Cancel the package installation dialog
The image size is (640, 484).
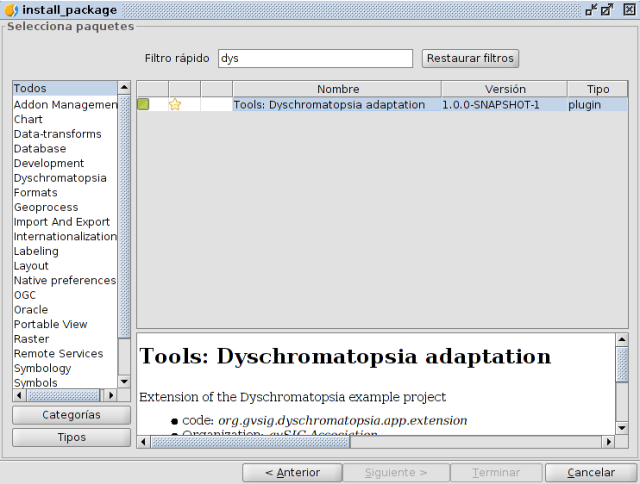tap(591, 473)
